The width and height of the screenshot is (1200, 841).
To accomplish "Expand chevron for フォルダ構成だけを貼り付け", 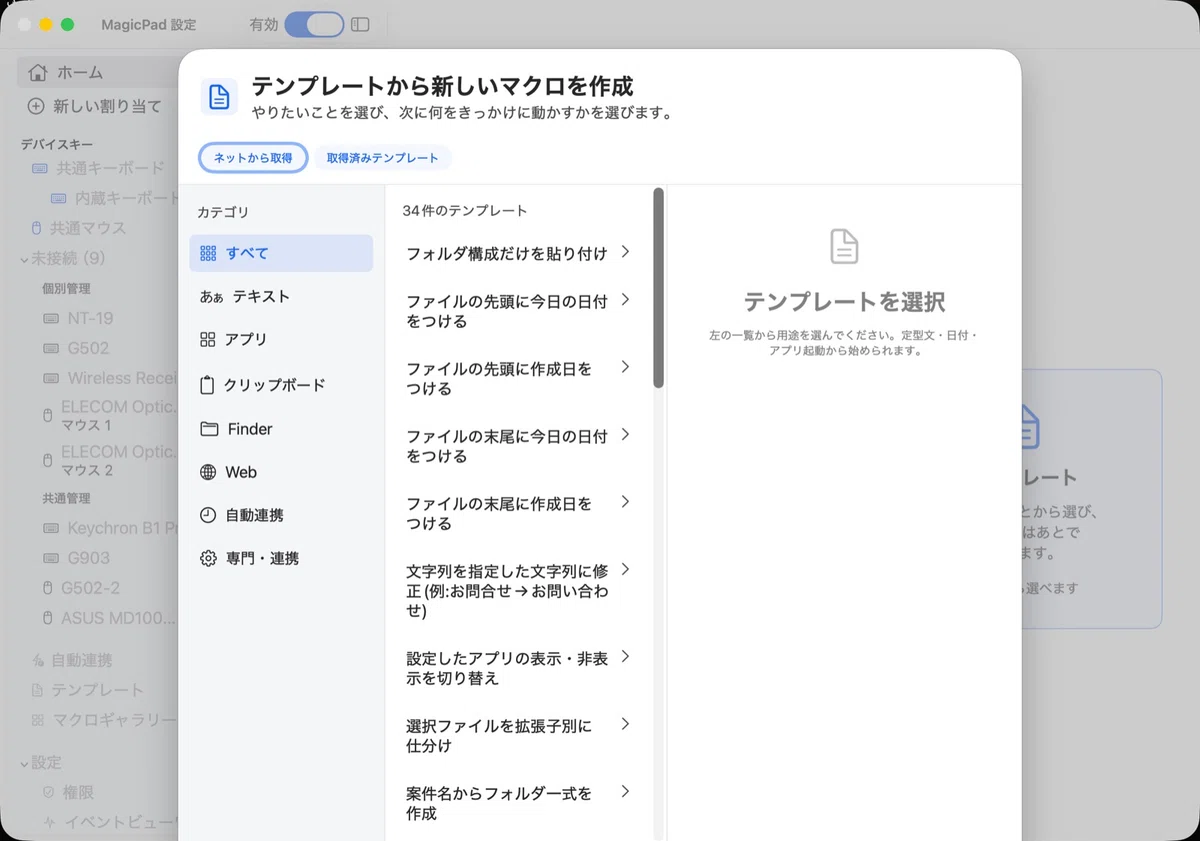I will coord(625,252).
